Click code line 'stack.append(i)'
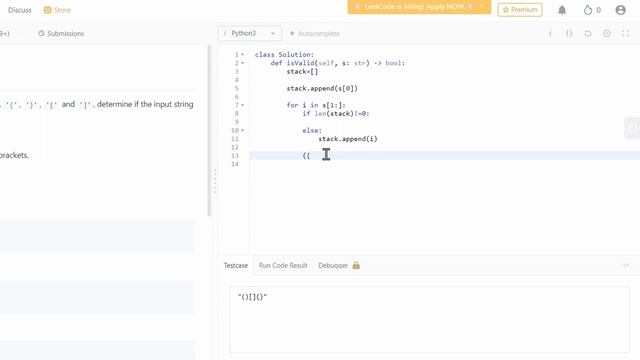 (348, 139)
